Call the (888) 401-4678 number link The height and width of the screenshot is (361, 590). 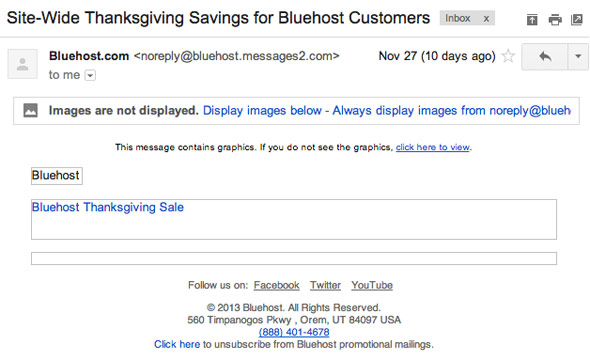click(x=294, y=332)
